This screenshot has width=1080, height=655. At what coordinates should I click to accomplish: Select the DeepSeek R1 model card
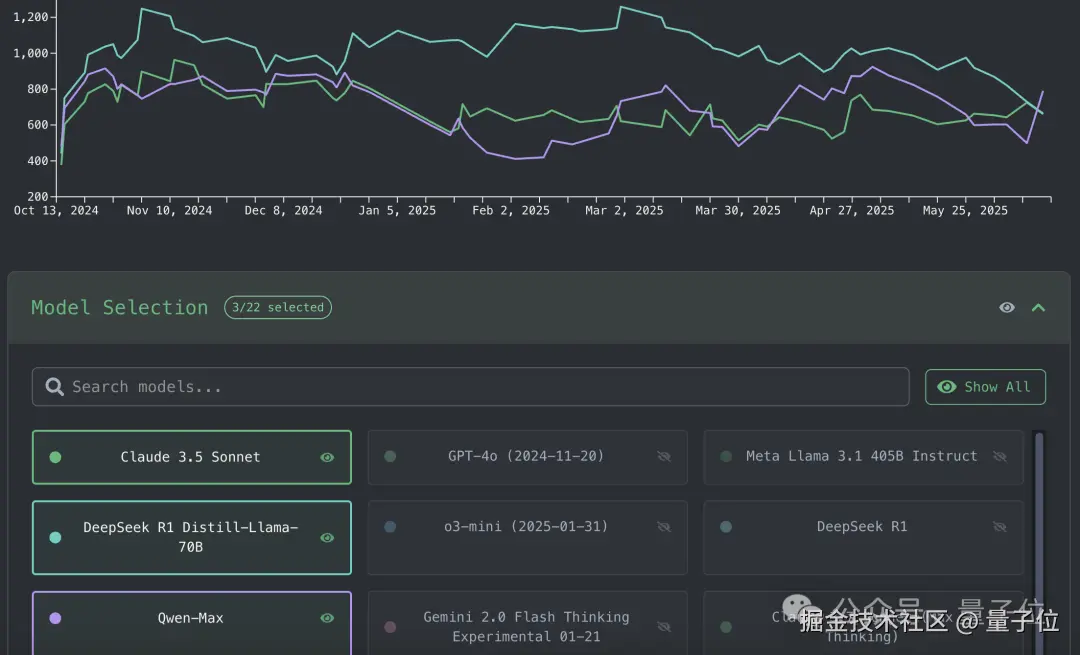click(863, 538)
